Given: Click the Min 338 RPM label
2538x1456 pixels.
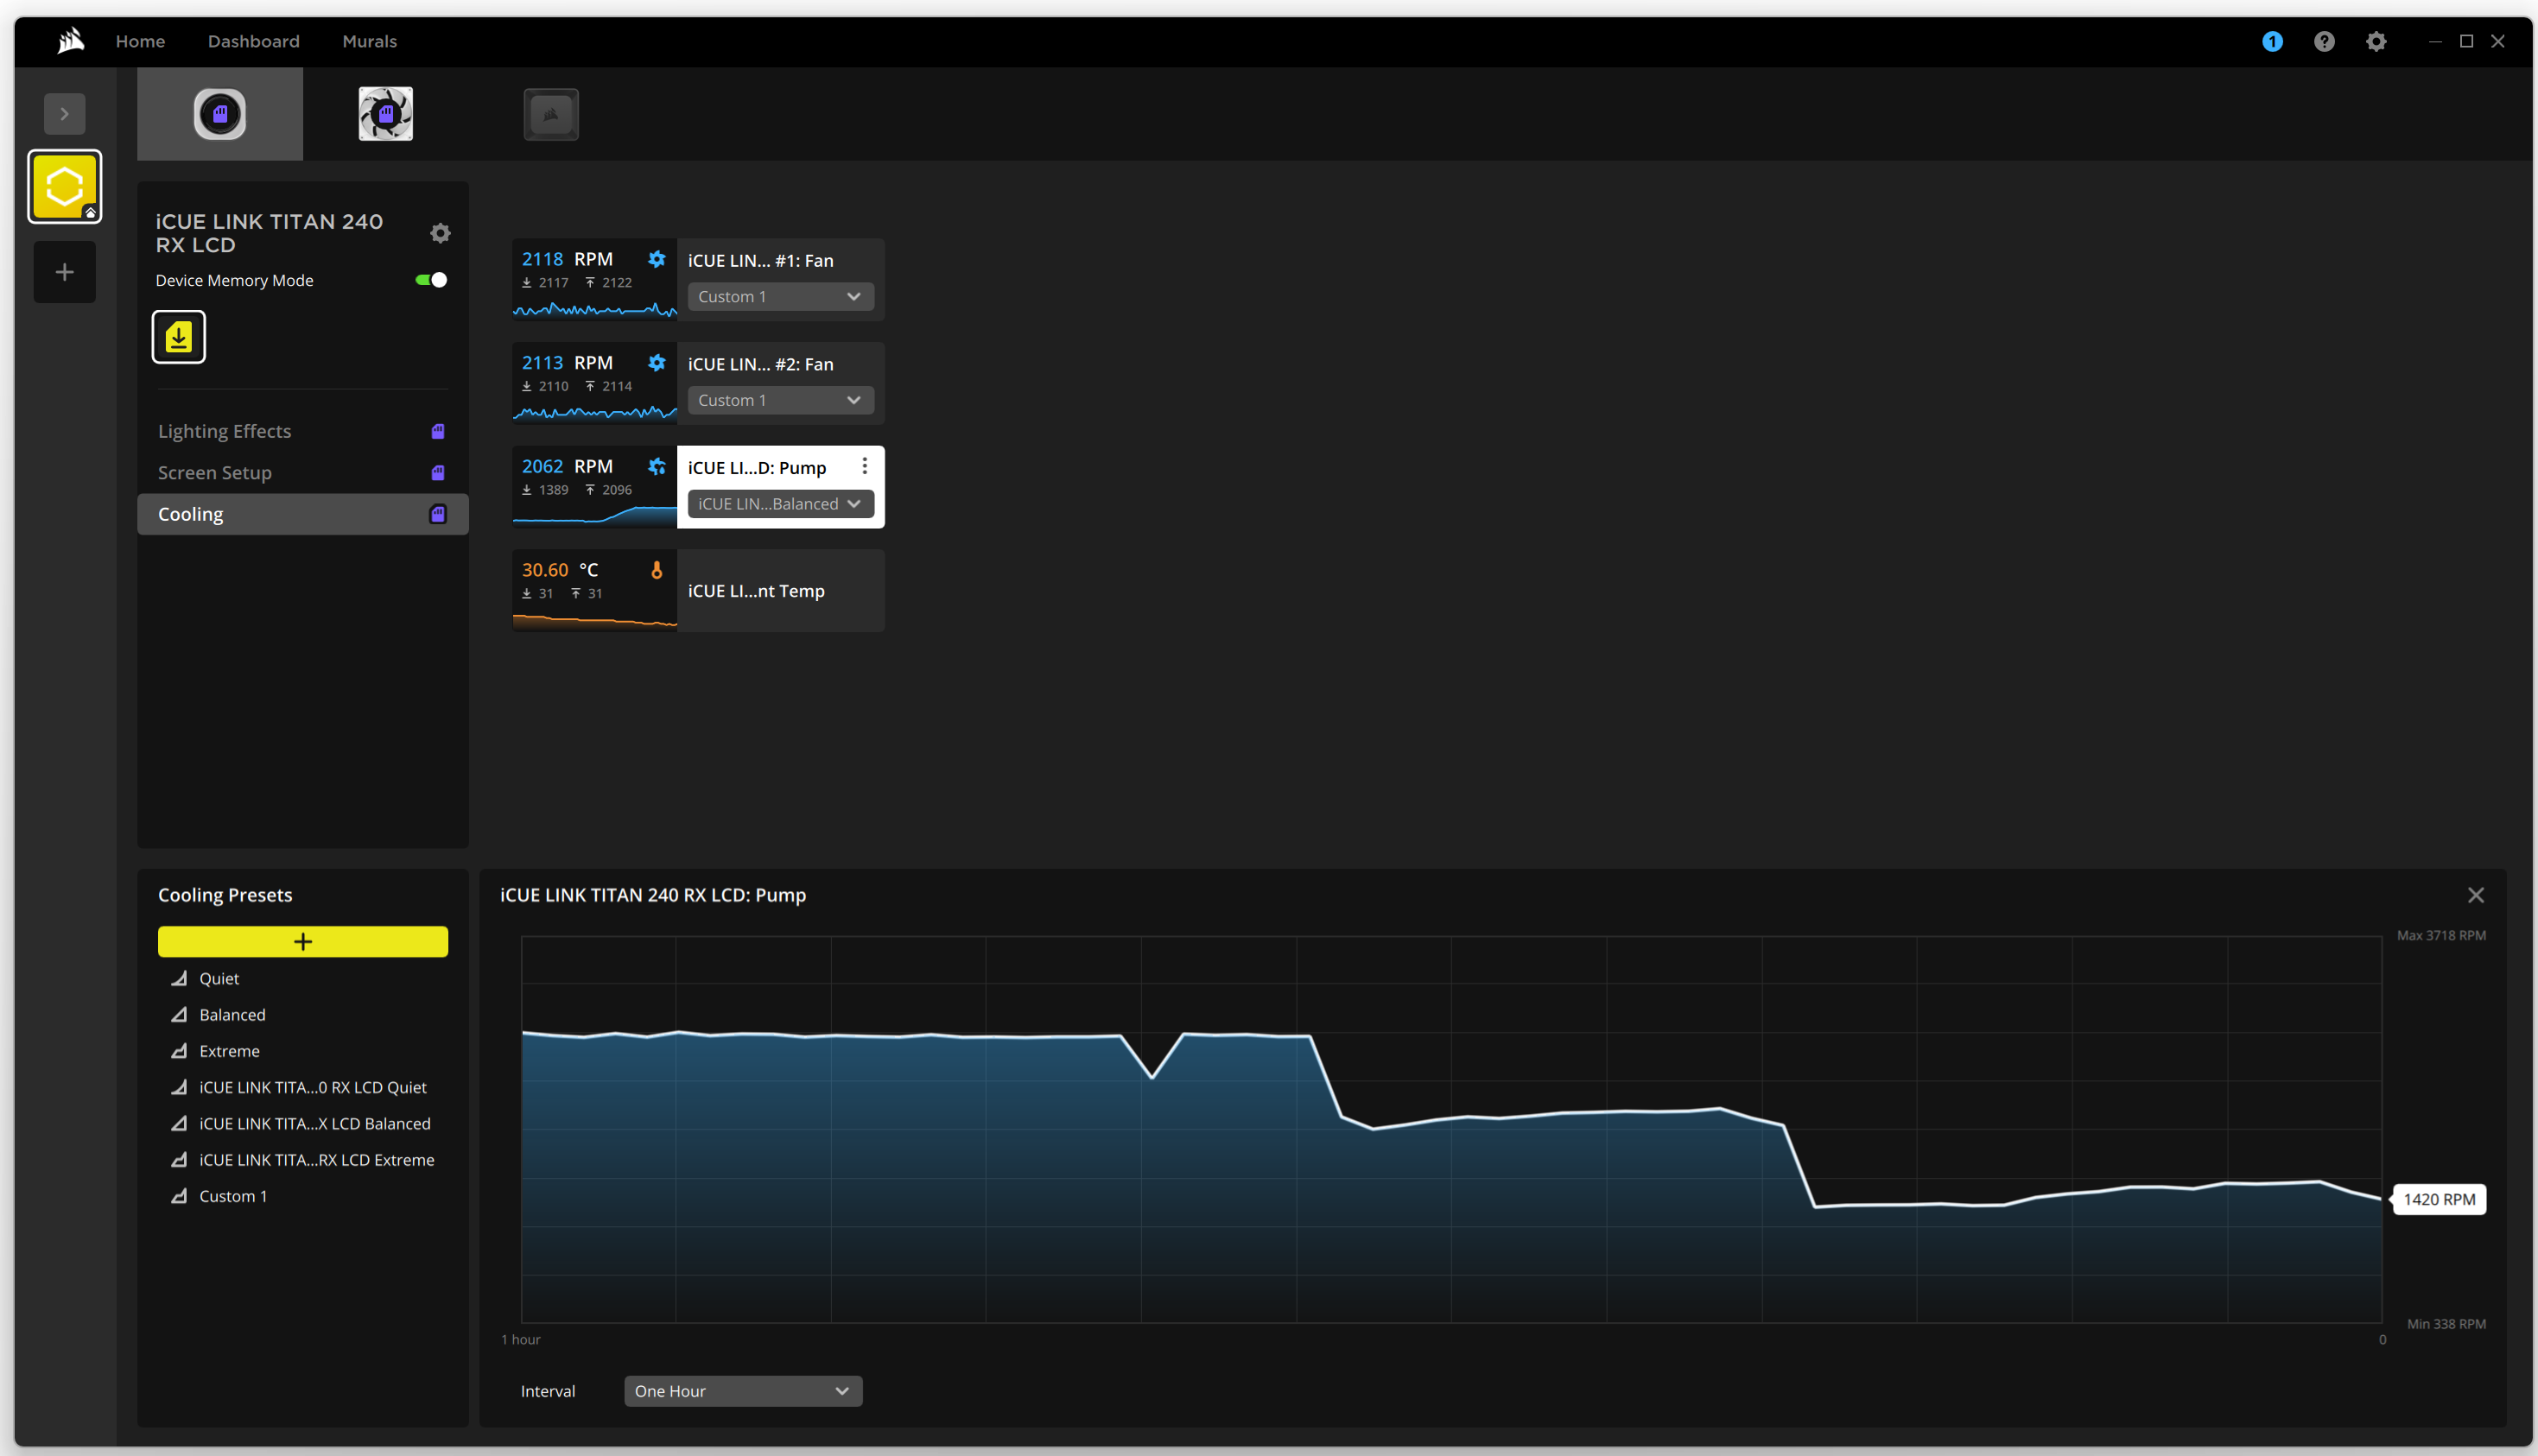Looking at the screenshot, I should [2446, 1324].
